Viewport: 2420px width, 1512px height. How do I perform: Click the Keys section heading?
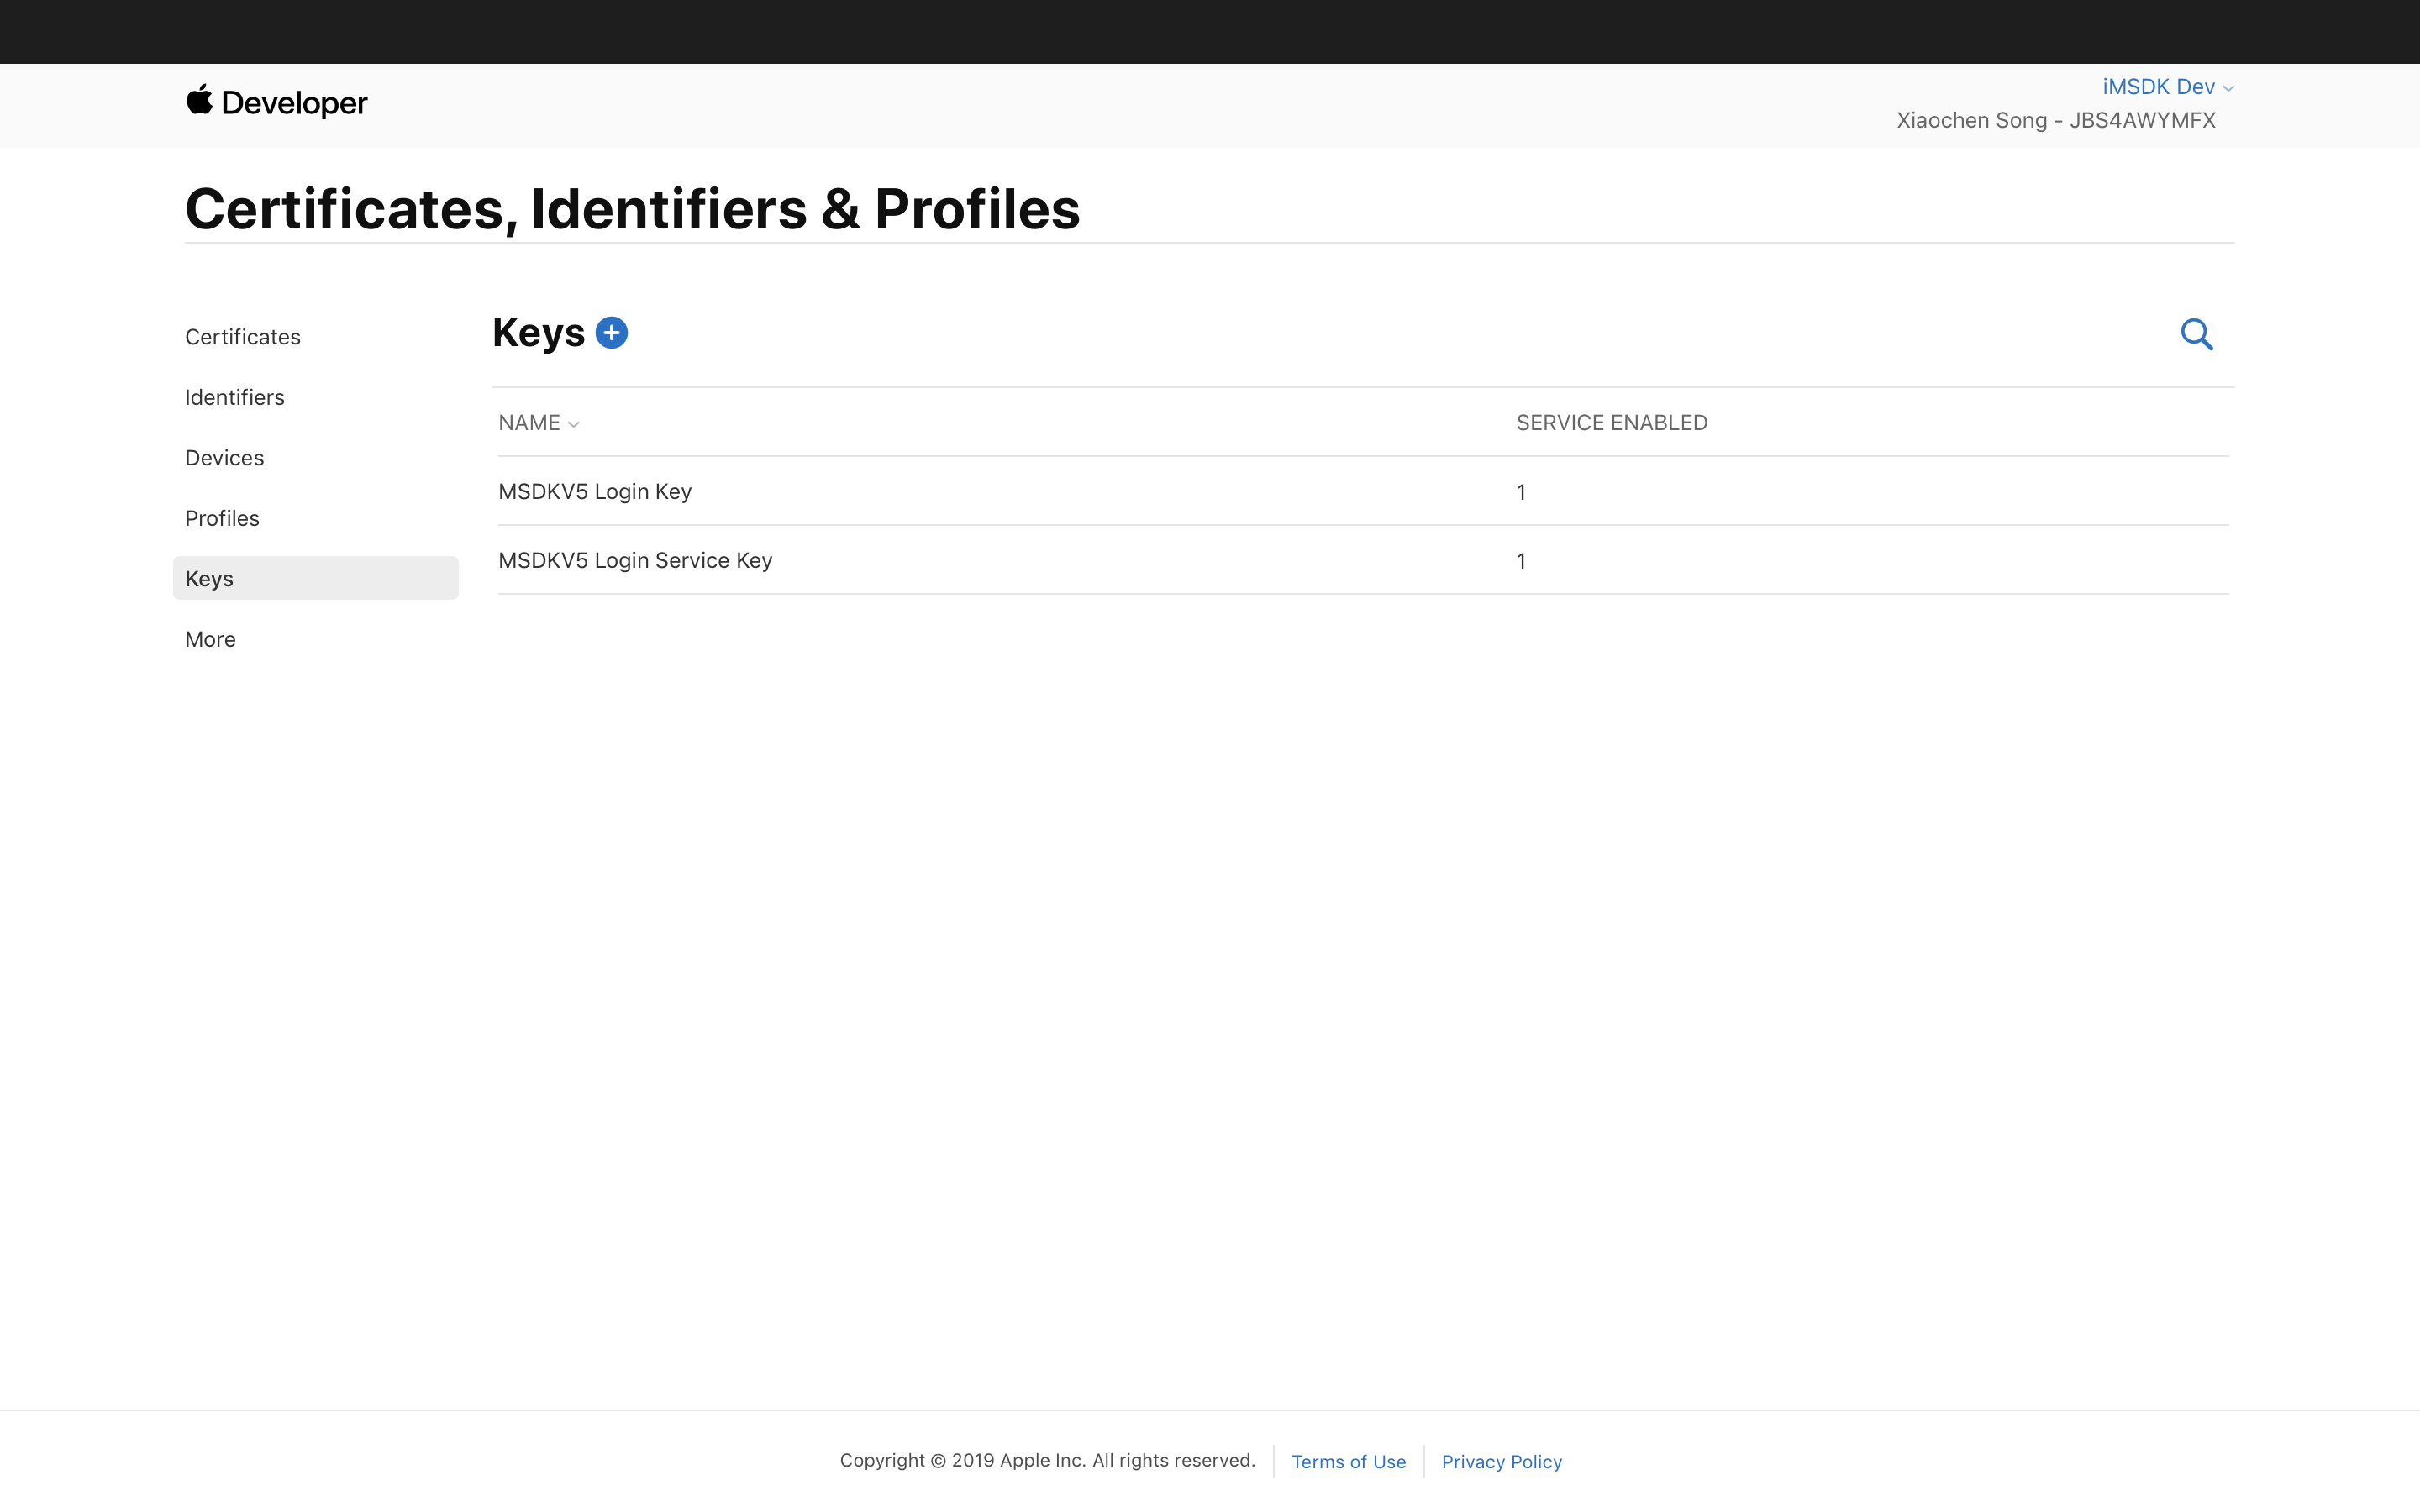[x=538, y=333]
